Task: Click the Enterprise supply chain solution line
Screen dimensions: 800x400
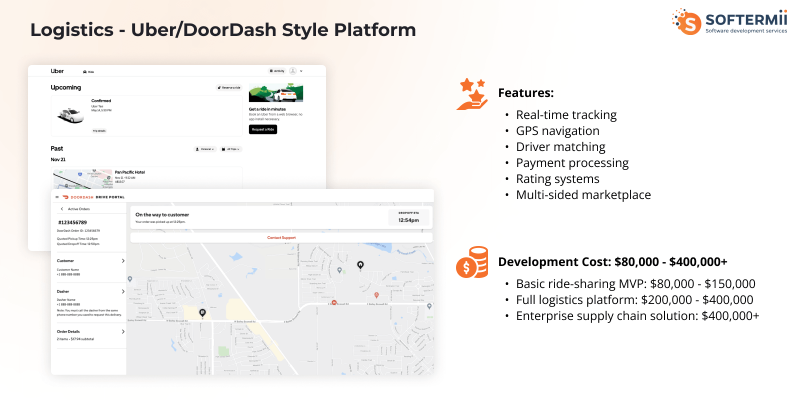Action: click(x=637, y=315)
